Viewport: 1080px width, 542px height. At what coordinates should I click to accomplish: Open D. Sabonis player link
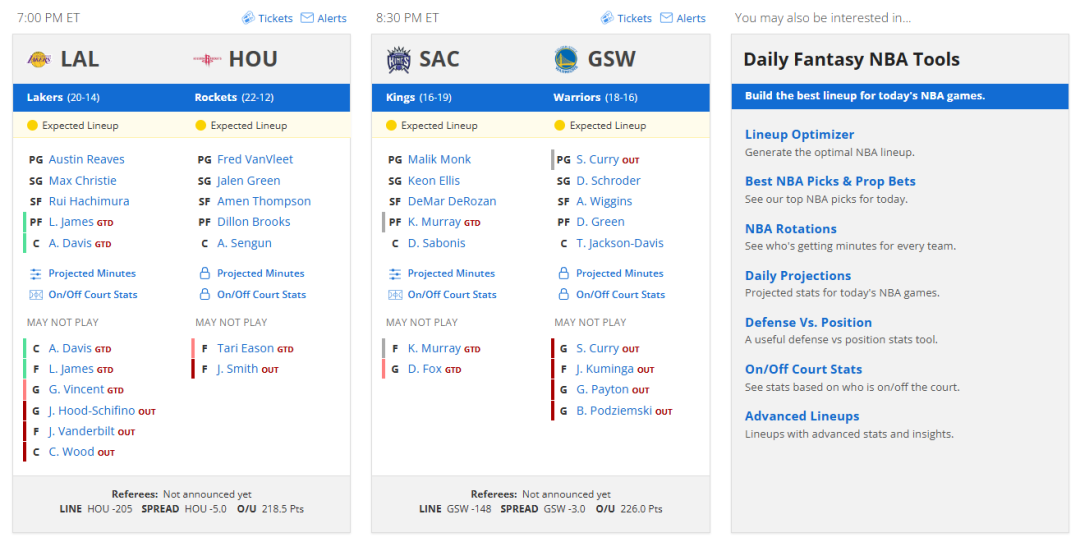pyautogui.click(x=437, y=243)
